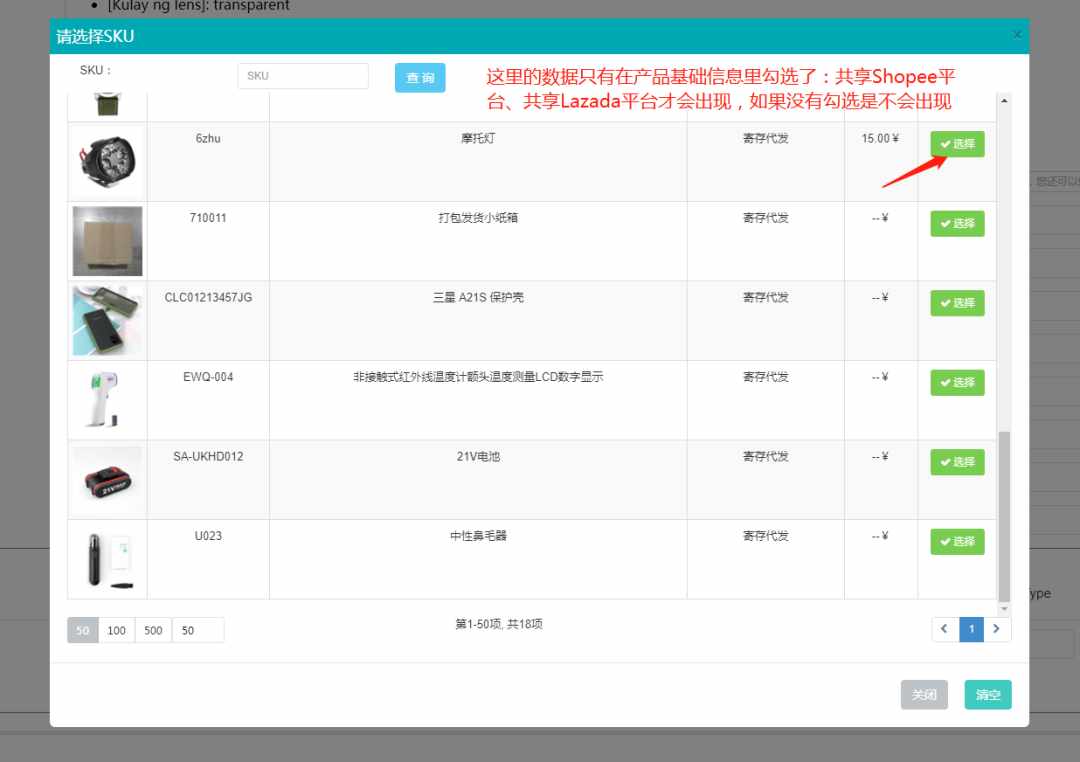The image size is (1080, 762).
Task: Go to the previous page arrow
Action: [945, 629]
